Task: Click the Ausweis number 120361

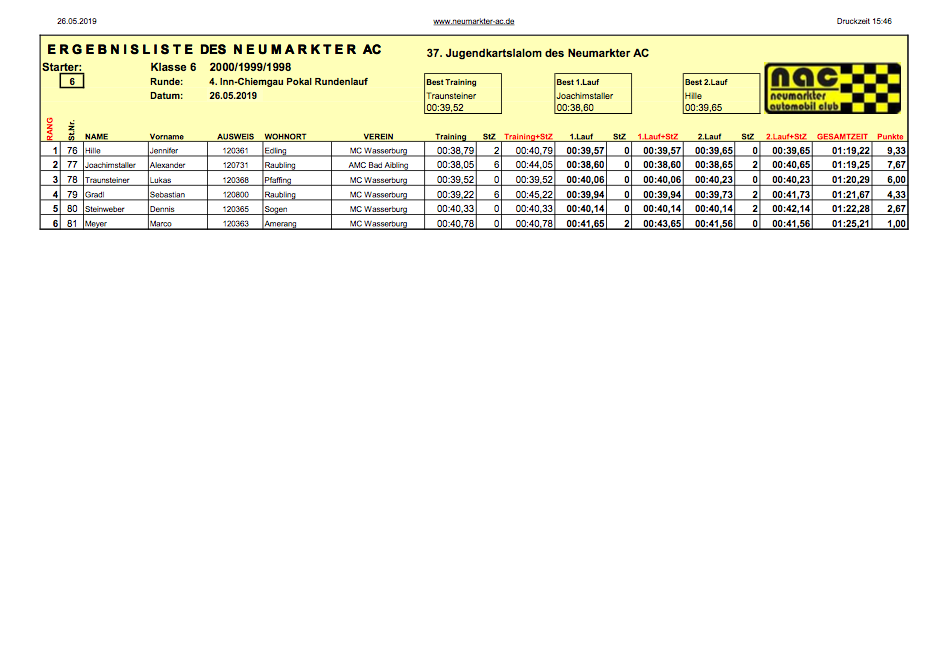Action: (x=235, y=151)
